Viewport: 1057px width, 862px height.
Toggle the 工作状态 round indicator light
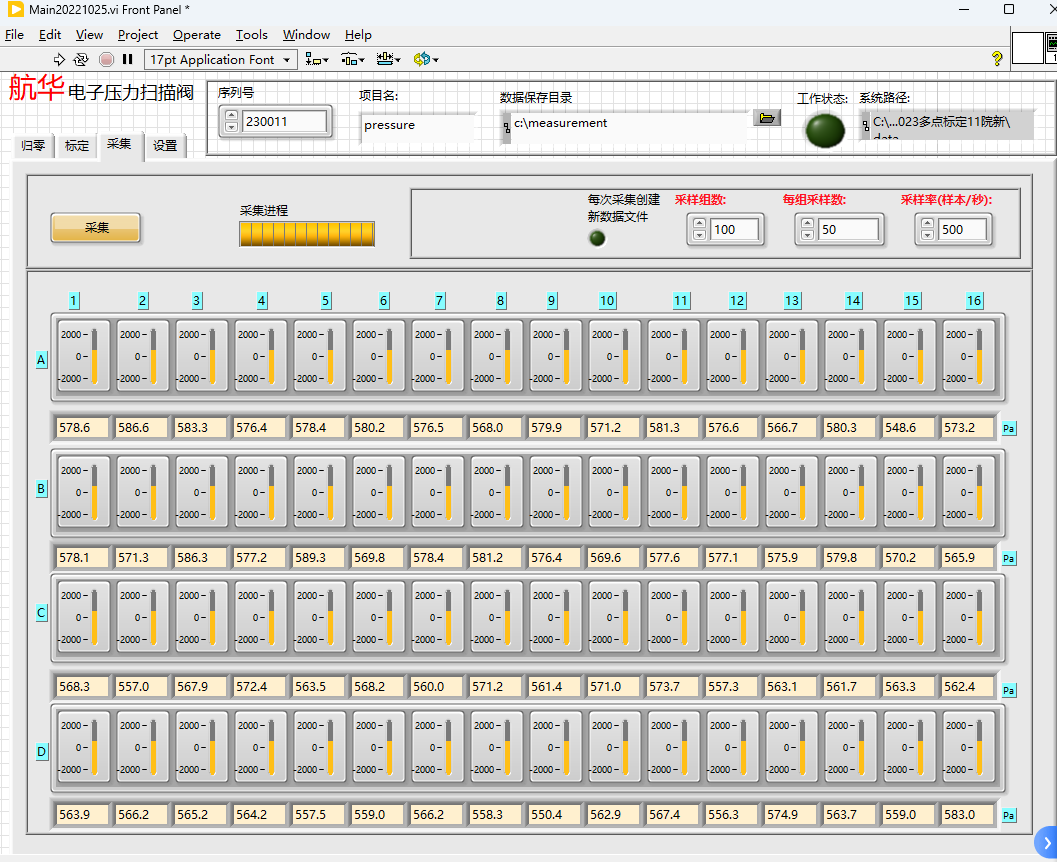[x=824, y=131]
